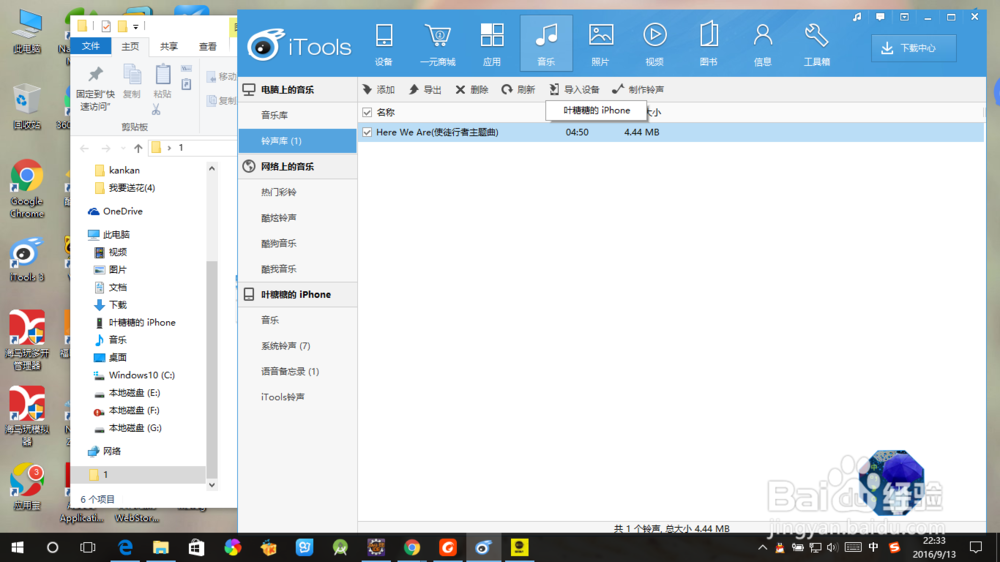
Task: Open the 视频 (Video) section
Action: click(x=654, y=44)
